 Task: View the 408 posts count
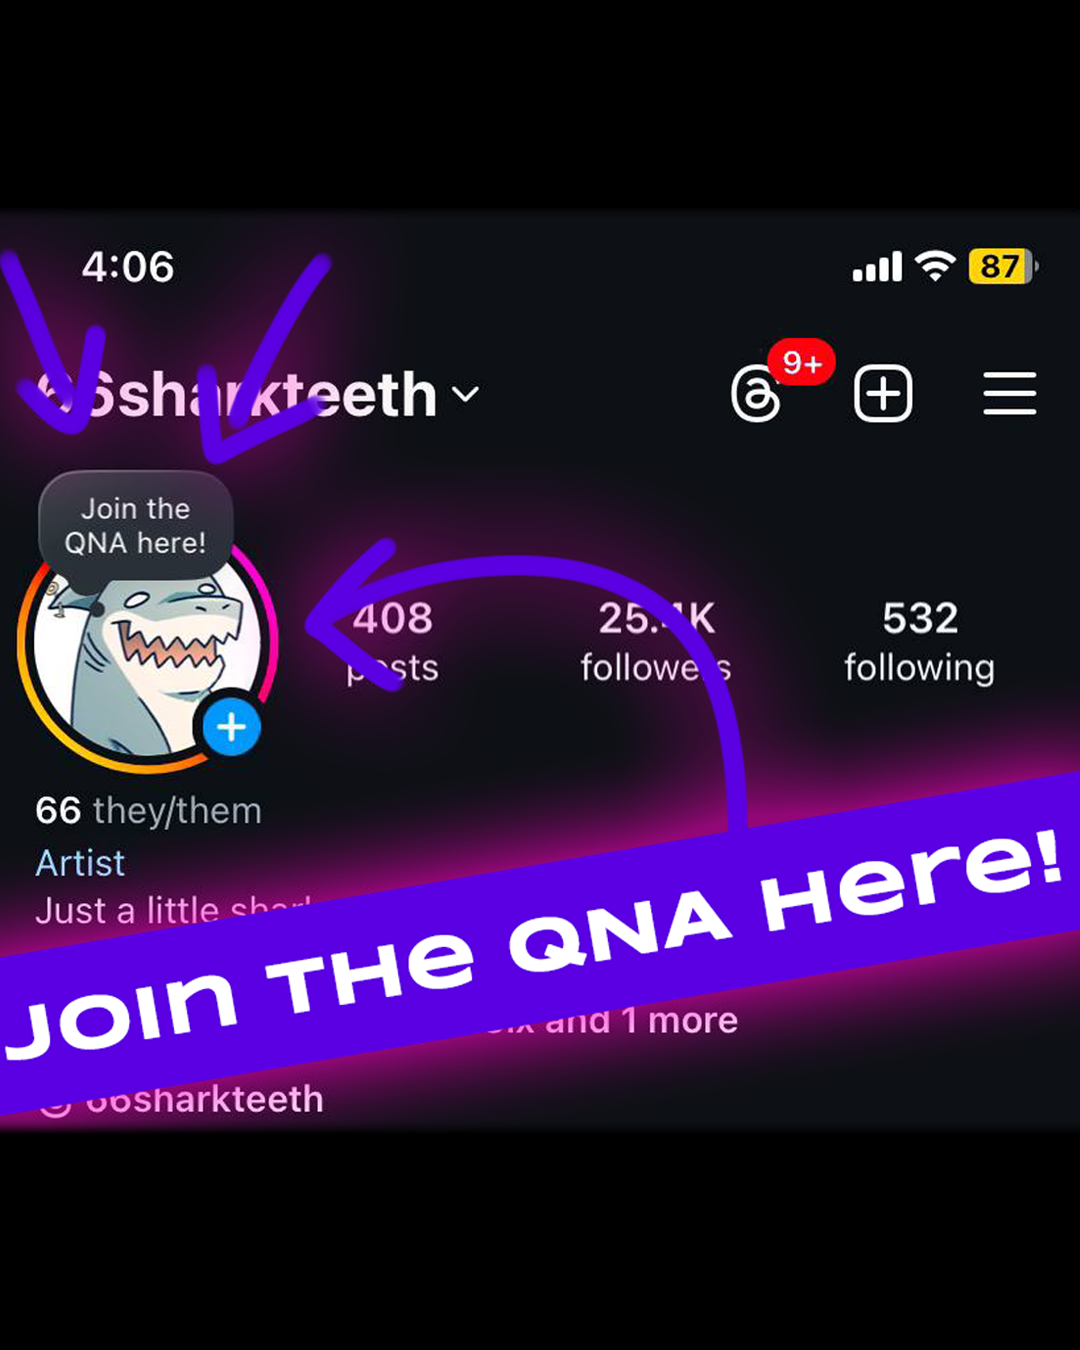(393, 641)
